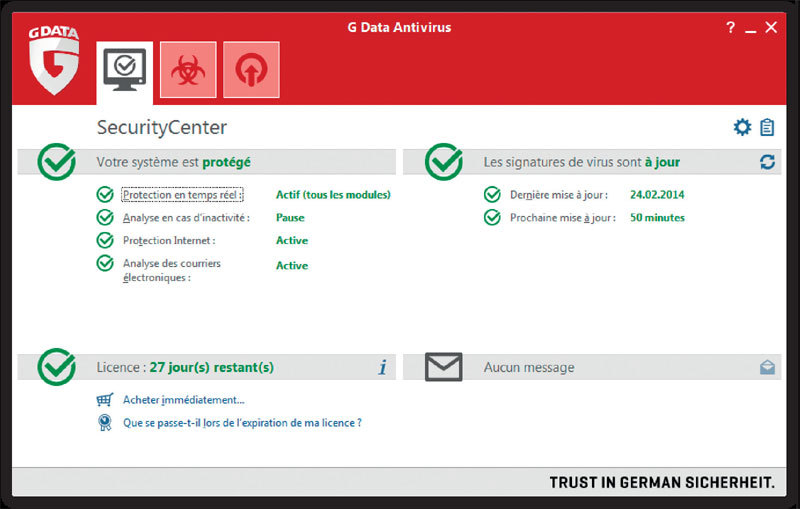Click the large envelope next to Aucun message
800x509 pixels.
pos(443,367)
